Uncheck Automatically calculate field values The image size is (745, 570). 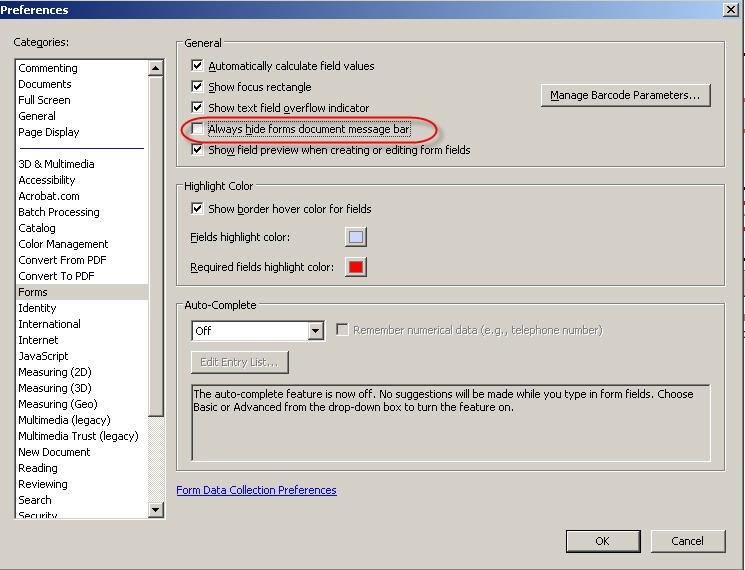tap(198, 66)
